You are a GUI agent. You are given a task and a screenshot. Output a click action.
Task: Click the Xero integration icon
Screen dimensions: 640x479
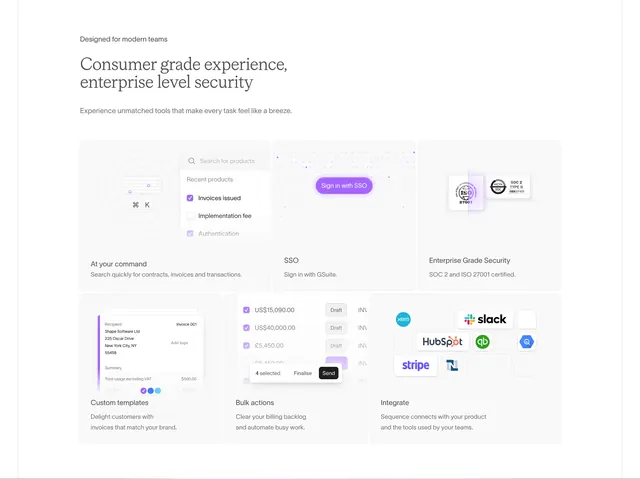coord(403,319)
